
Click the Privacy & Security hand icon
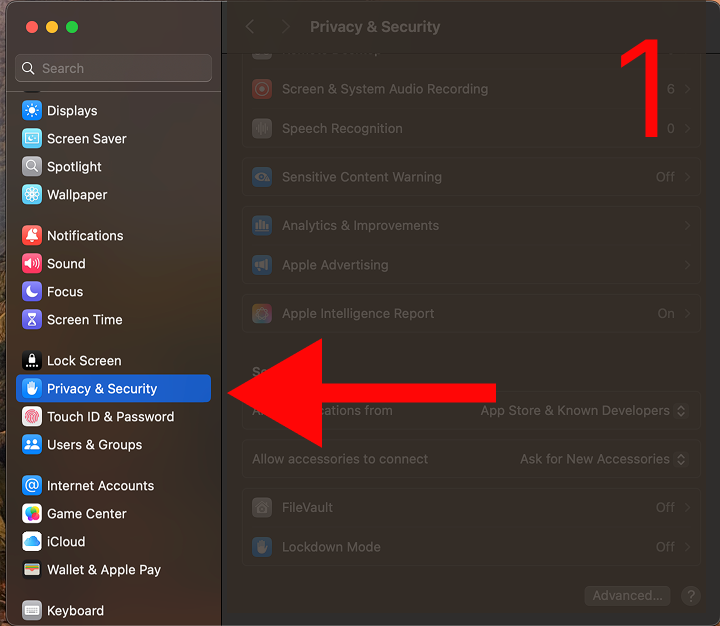pos(32,389)
